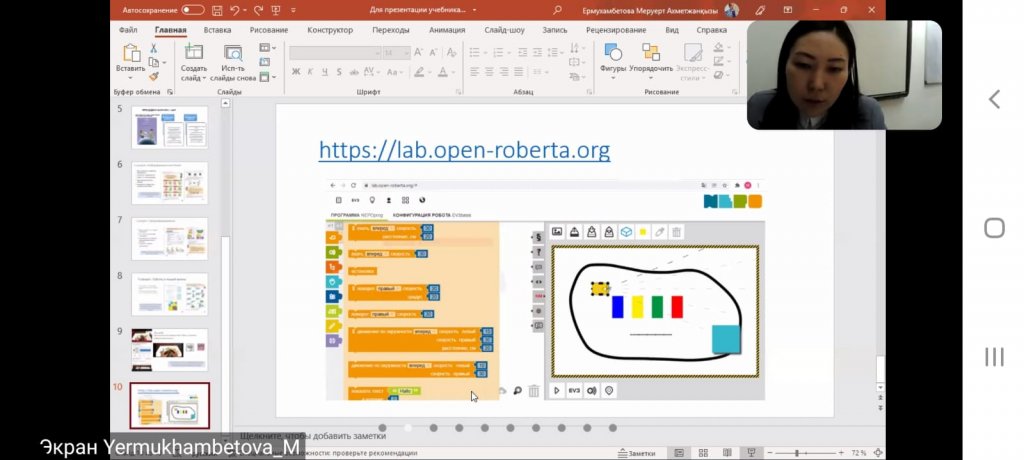1024x460 pixels.
Task: Click the Save floppy disk icon
Action: coord(217,10)
